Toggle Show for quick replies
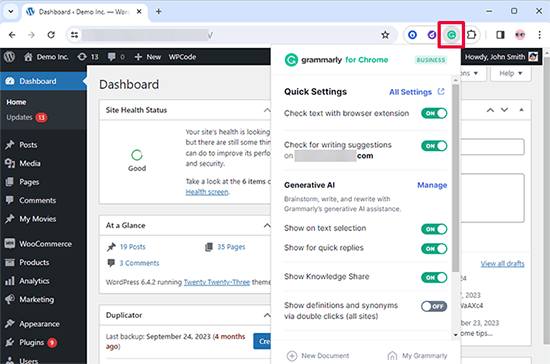The width and height of the screenshot is (550, 364). coord(434,249)
